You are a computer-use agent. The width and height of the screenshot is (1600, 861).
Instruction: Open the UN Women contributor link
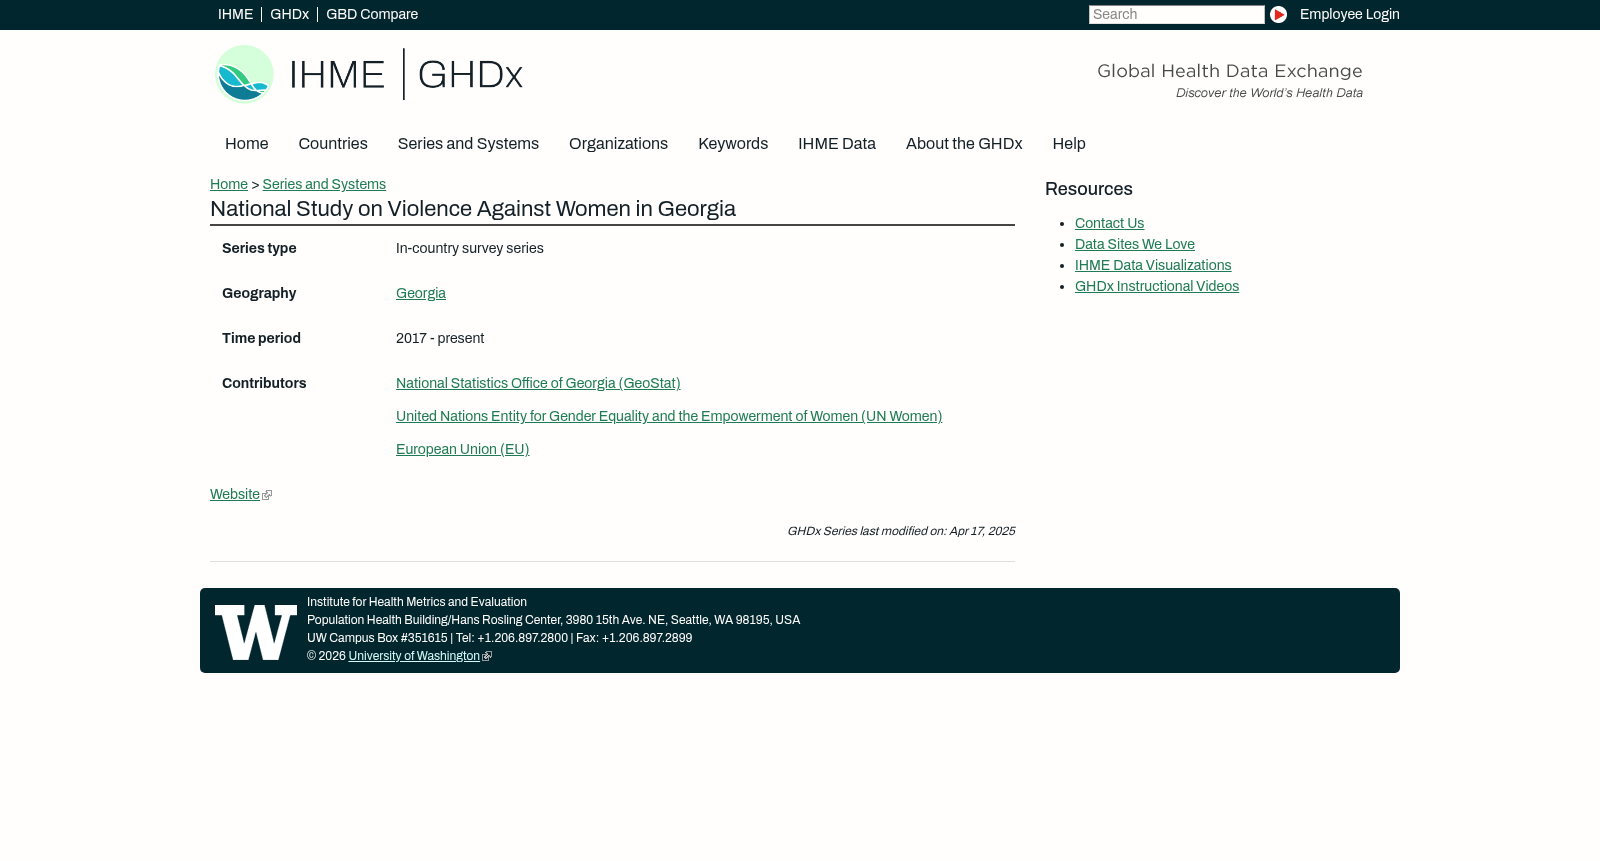[x=669, y=417]
